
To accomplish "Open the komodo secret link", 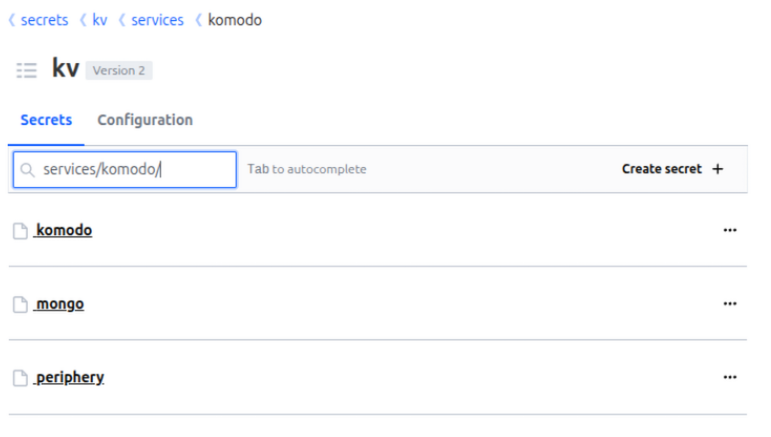I will 64,230.
